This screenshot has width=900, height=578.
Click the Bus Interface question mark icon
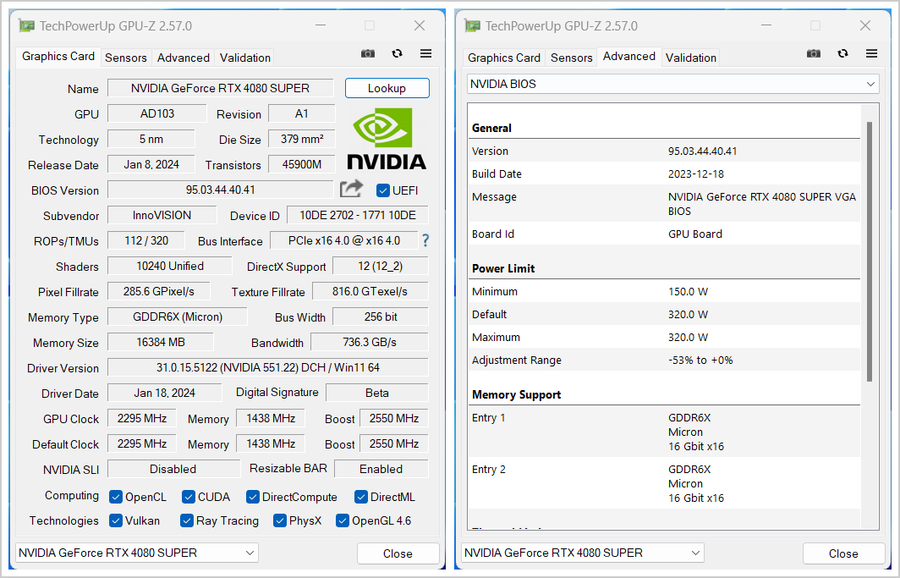click(425, 241)
